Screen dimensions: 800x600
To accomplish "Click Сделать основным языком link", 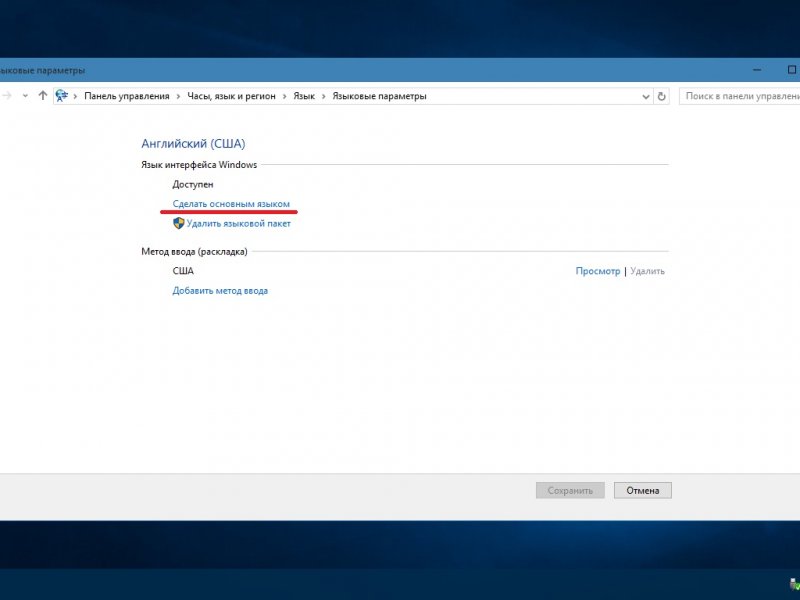I will point(231,204).
